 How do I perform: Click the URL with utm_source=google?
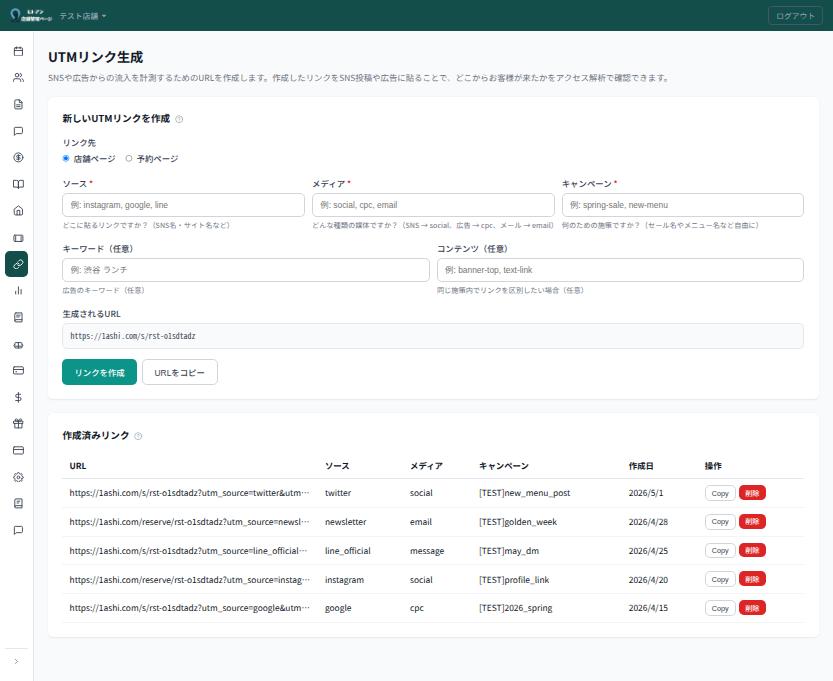[x=189, y=608]
